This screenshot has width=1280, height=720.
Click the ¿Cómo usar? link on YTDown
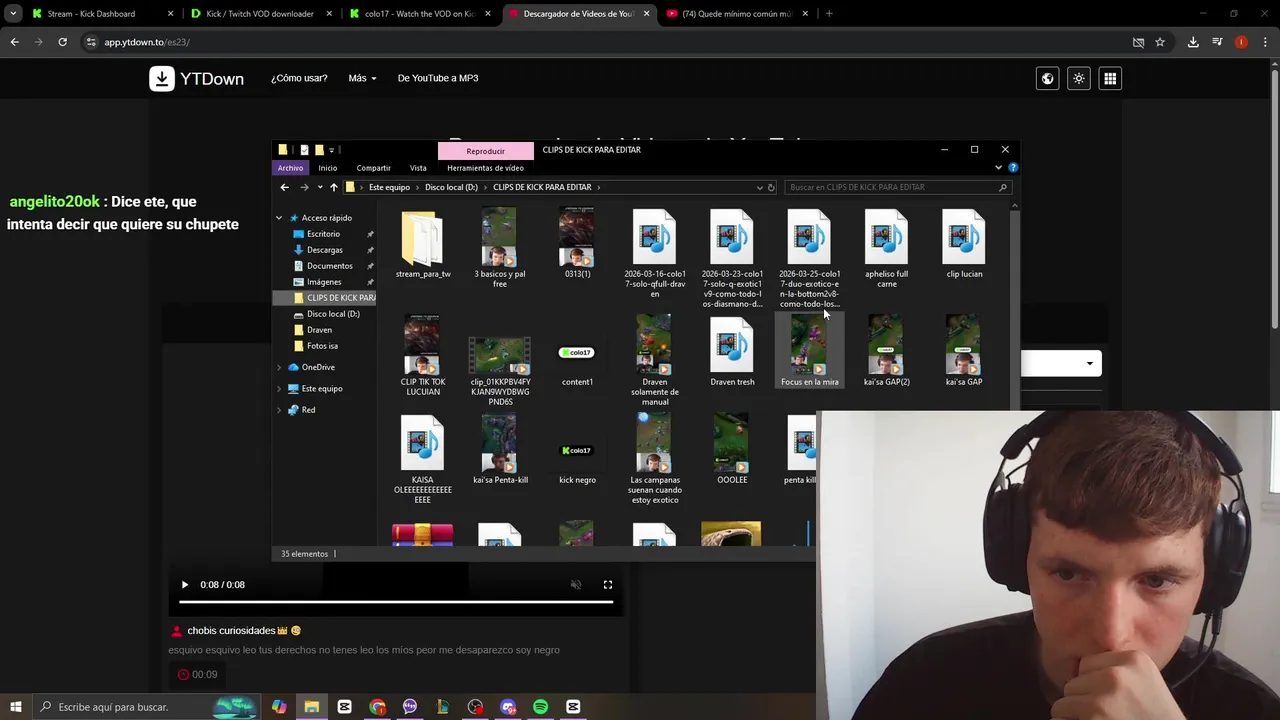tap(299, 78)
